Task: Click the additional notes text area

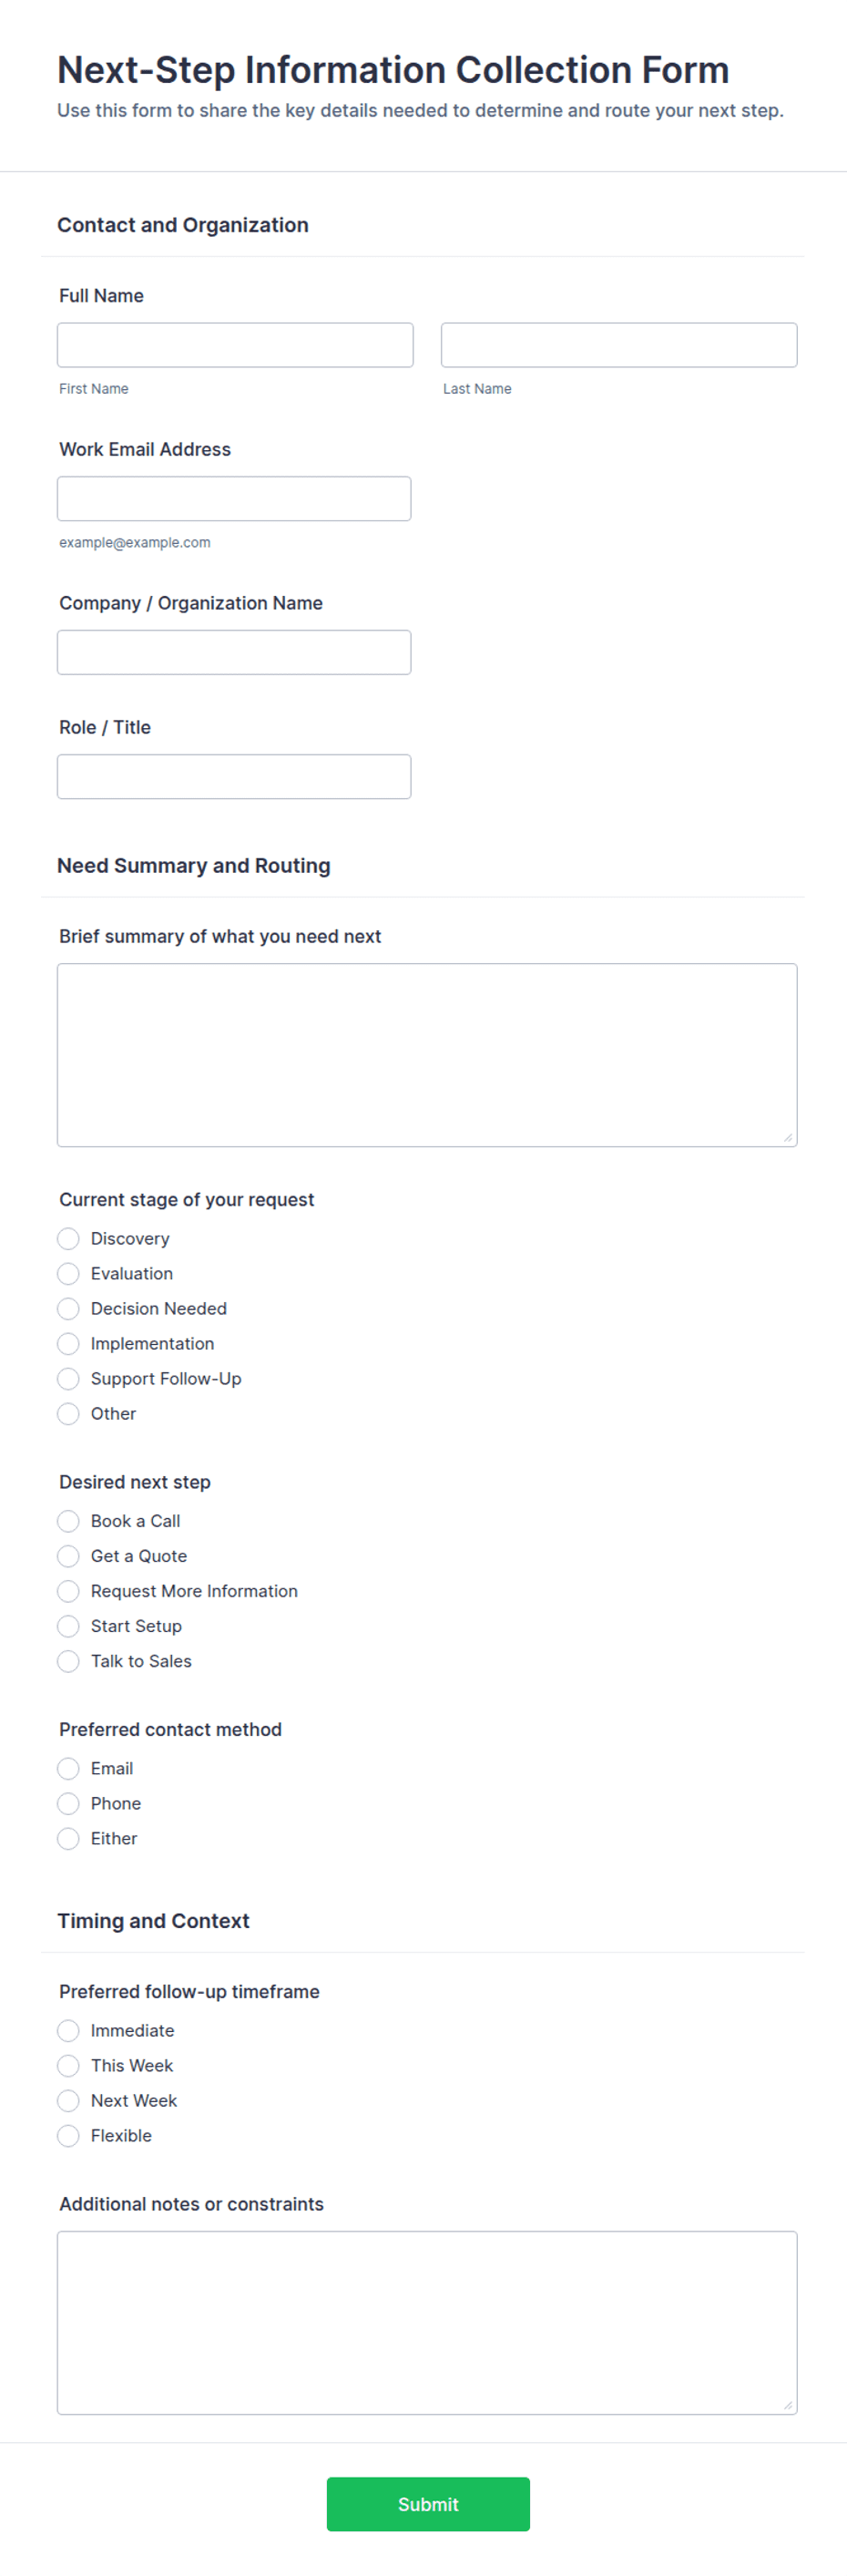Action: click(427, 2322)
